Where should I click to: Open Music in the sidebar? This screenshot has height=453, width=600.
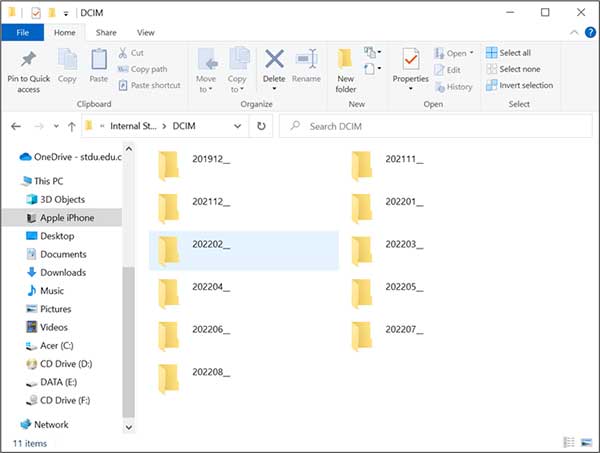(45, 291)
